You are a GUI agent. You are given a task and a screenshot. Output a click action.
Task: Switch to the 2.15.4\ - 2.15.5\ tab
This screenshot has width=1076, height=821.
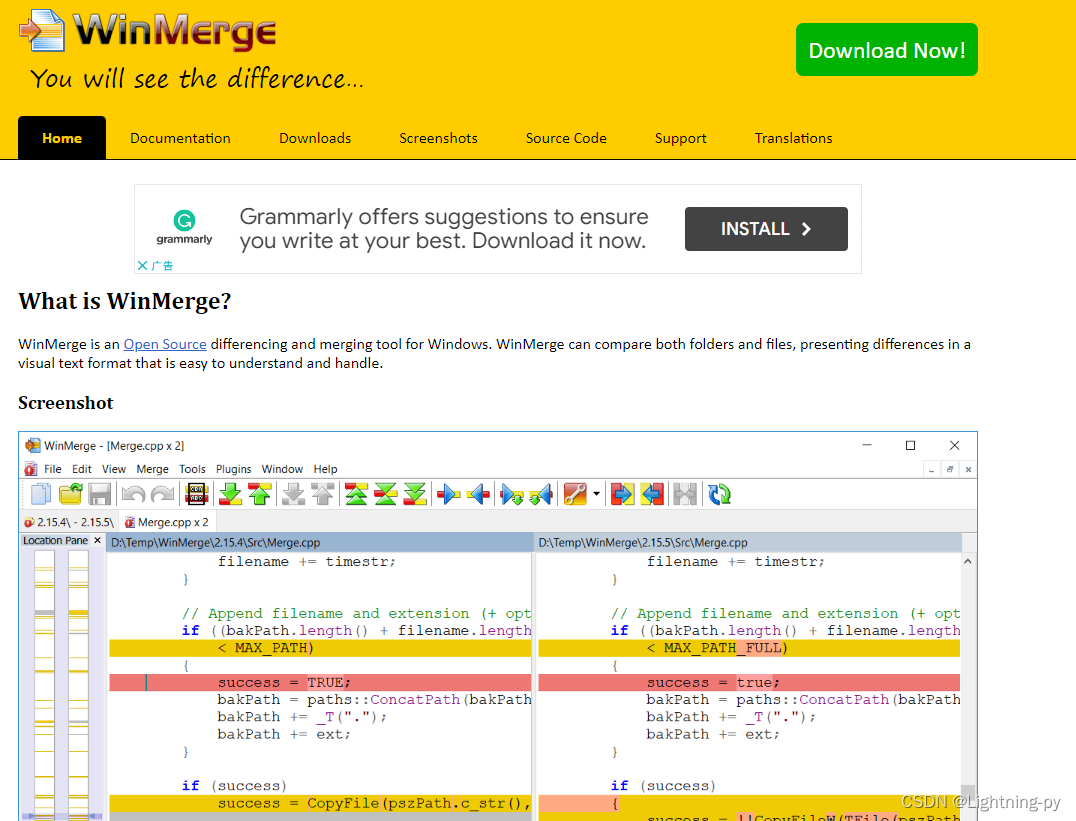(x=69, y=522)
